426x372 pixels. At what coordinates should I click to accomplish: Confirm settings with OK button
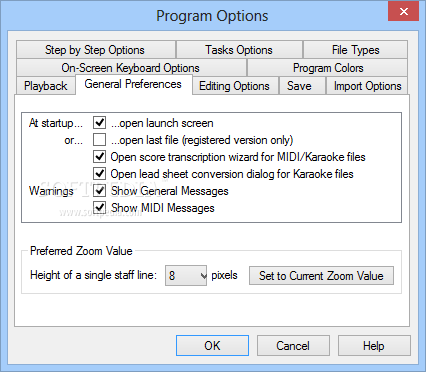click(212, 346)
